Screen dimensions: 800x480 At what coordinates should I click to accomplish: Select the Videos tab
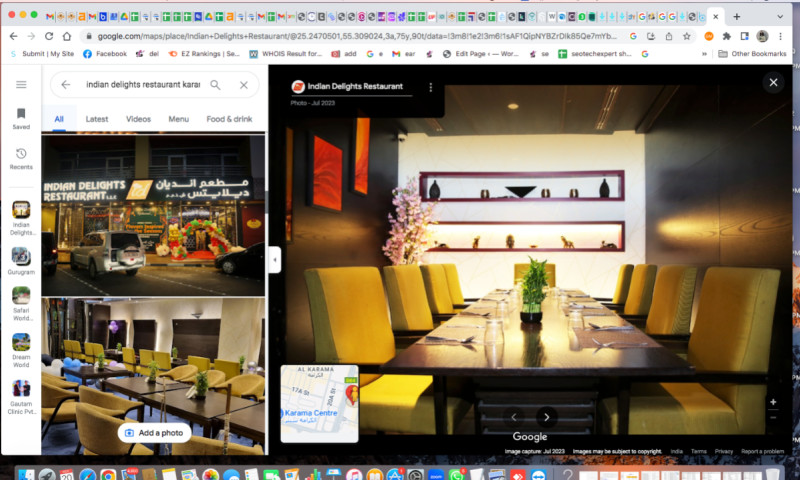click(138, 119)
